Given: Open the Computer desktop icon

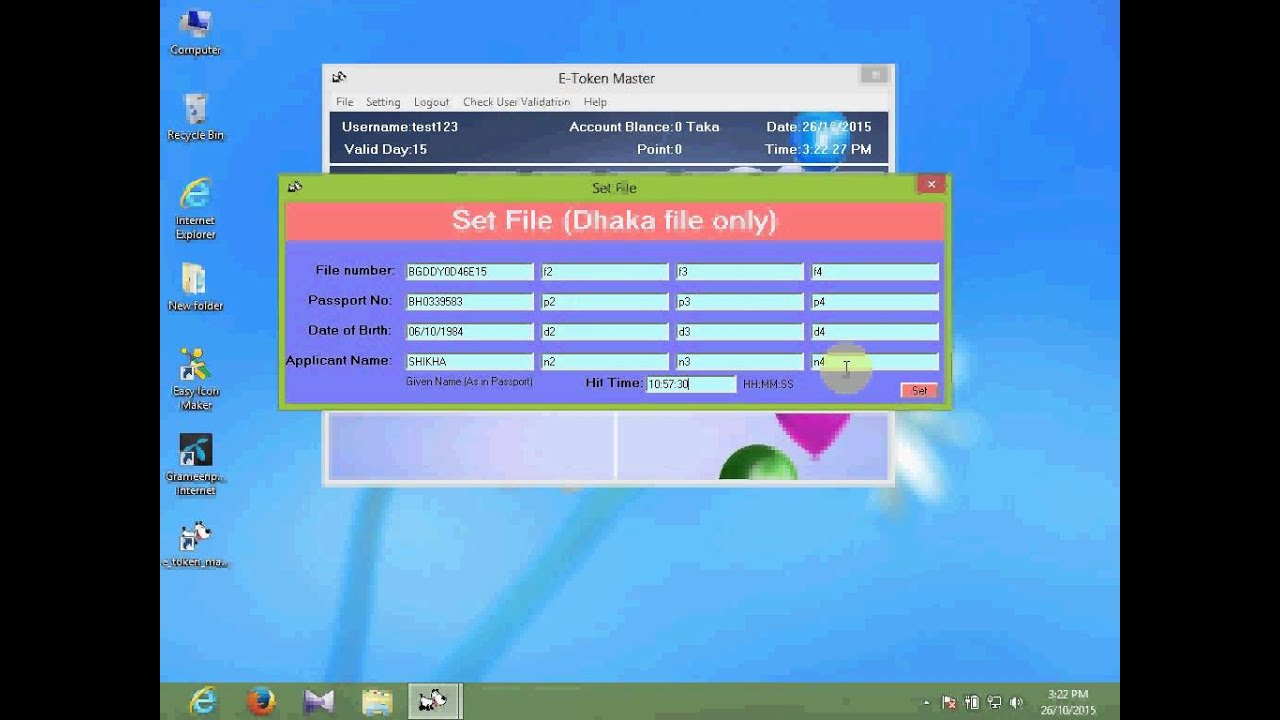Looking at the screenshot, I should [195, 31].
